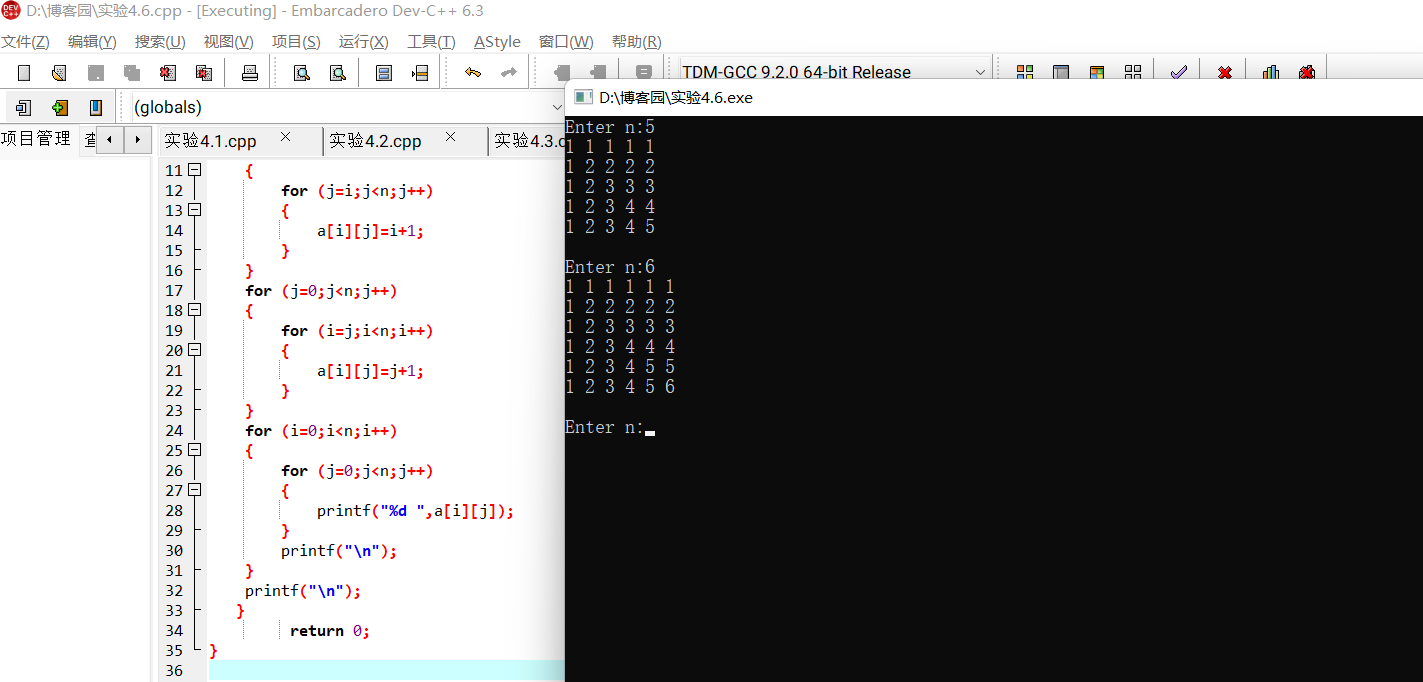Collapse the code fold at line 18
The width and height of the screenshot is (1423, 682).
point(194,310)
